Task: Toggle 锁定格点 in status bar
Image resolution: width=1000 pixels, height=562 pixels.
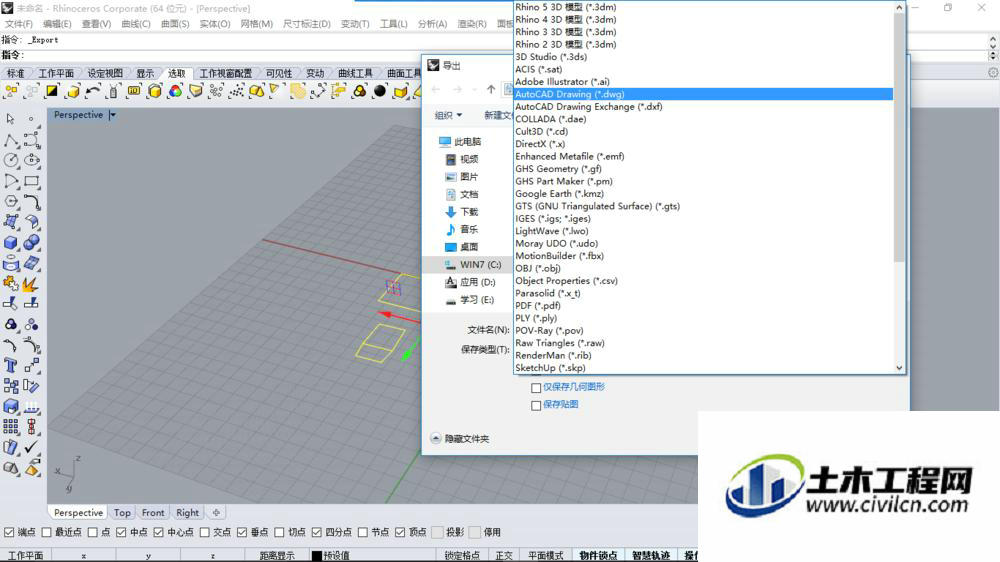Action: [462, 556]
